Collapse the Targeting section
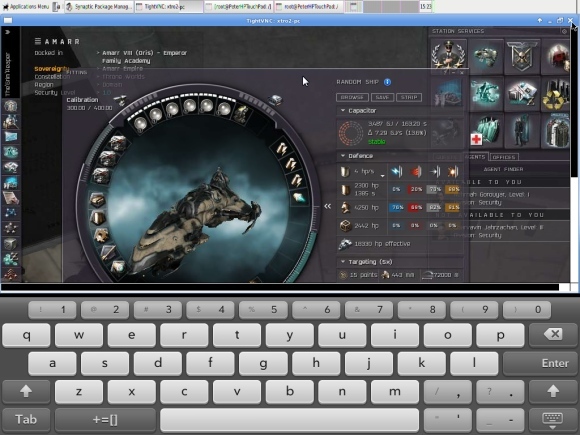The width and height of the screenshot is (580, 435). (343, 262)
